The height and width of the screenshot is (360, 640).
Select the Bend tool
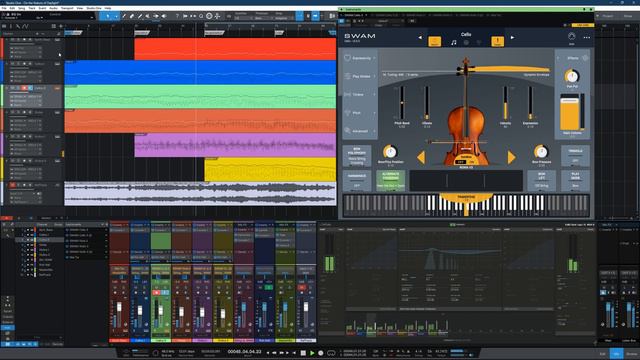pos(156,16)
